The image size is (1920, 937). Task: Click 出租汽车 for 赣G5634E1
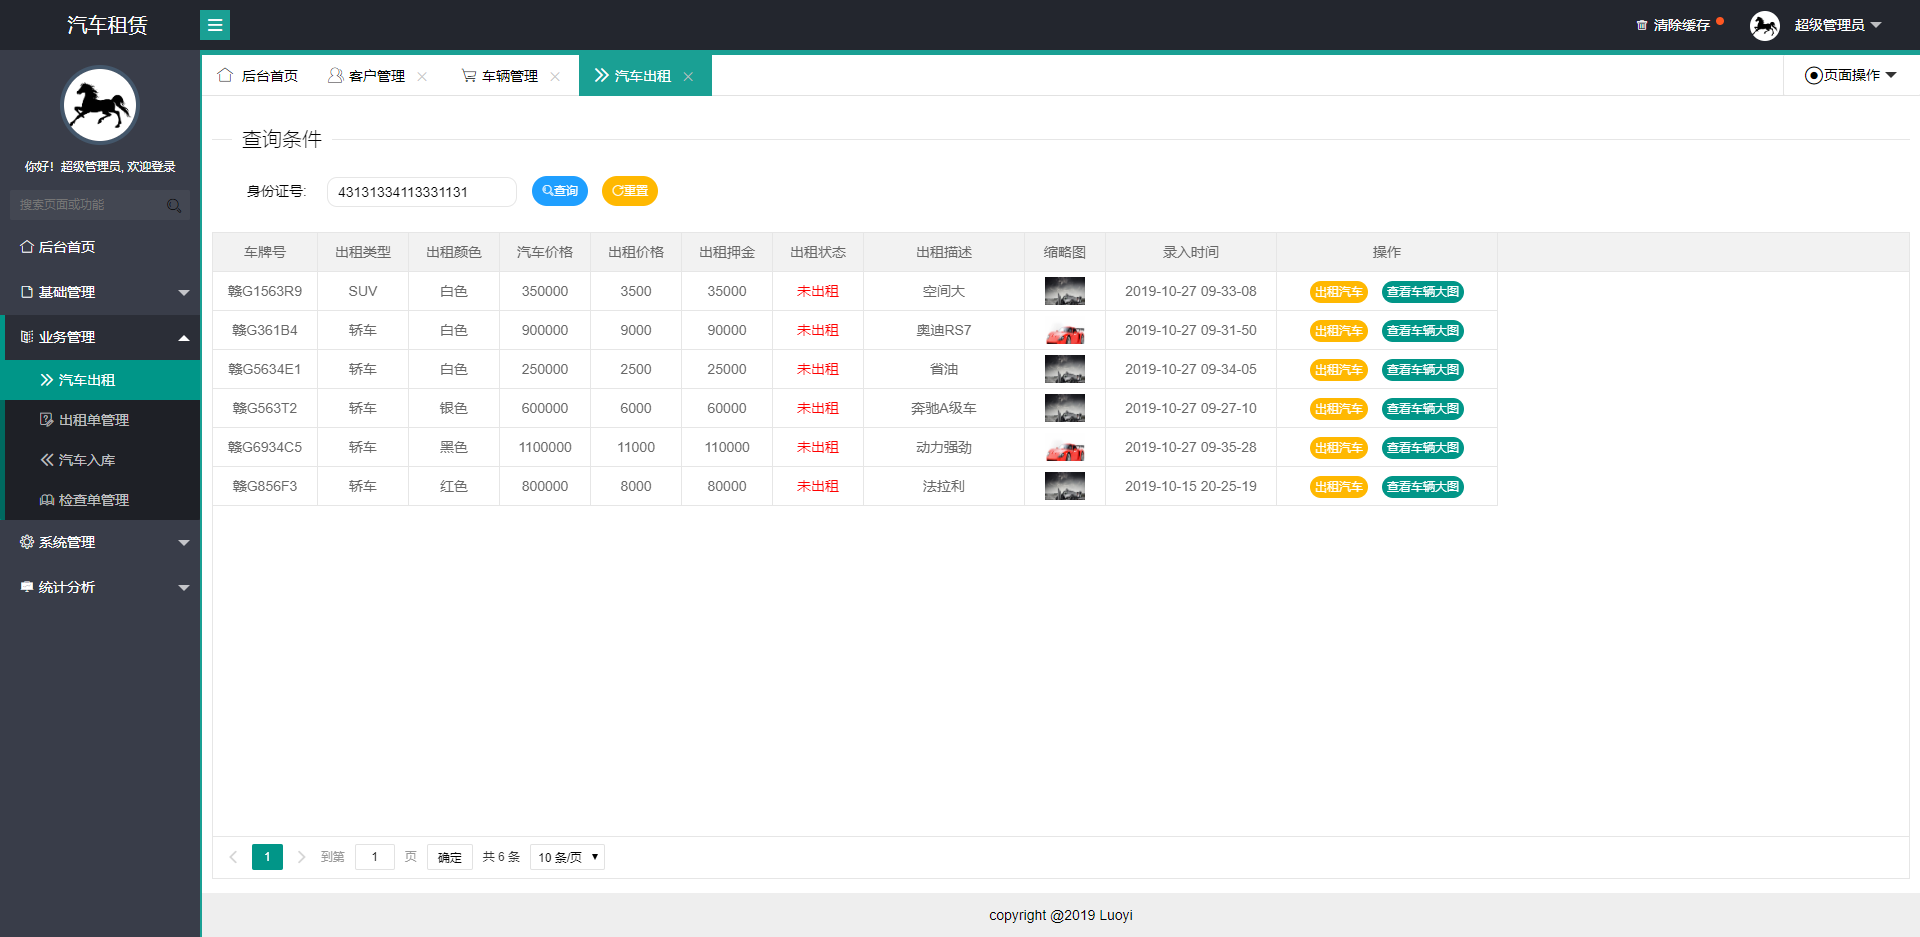(1339, 370)
